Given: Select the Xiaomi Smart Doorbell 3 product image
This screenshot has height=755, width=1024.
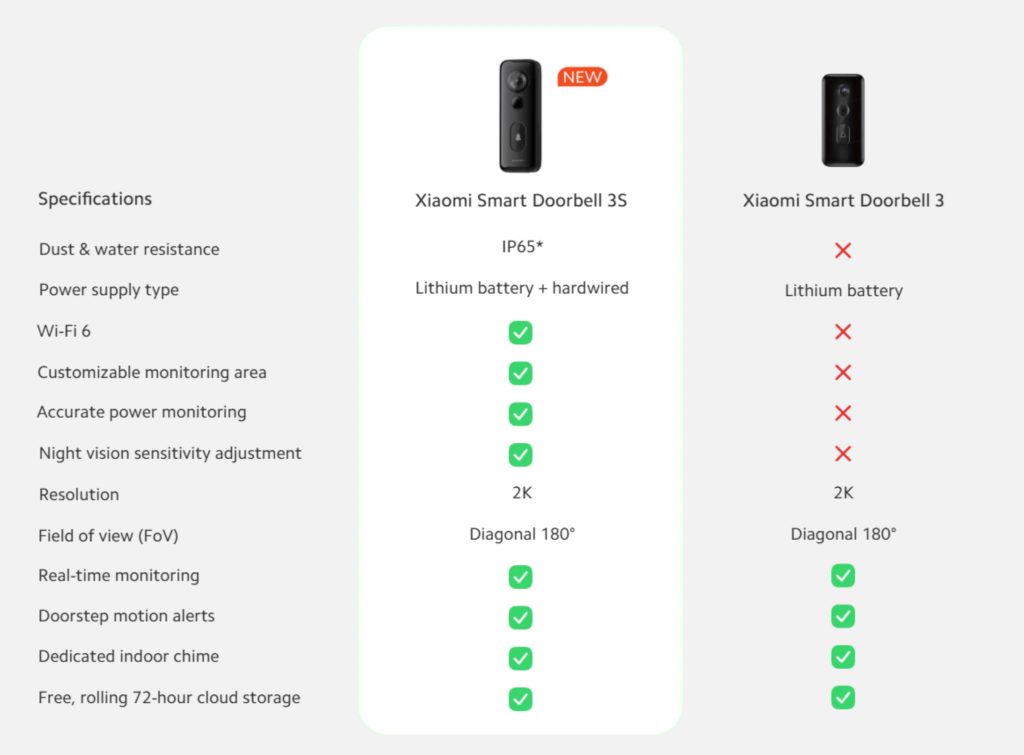Looking at the screenshot, I should tap(843, 120).
